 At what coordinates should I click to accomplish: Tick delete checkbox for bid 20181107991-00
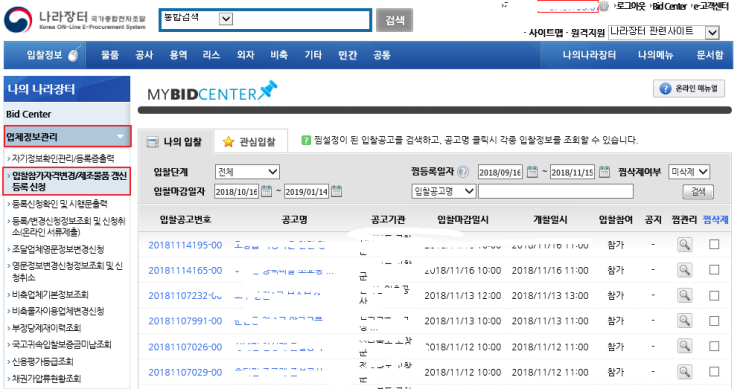click(x=714, y=321)
